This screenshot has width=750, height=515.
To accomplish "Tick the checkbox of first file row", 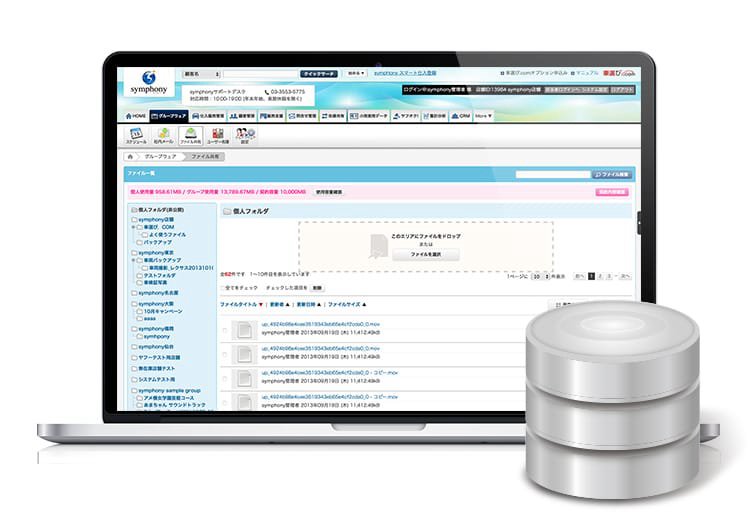I will [x=225, y=330].
